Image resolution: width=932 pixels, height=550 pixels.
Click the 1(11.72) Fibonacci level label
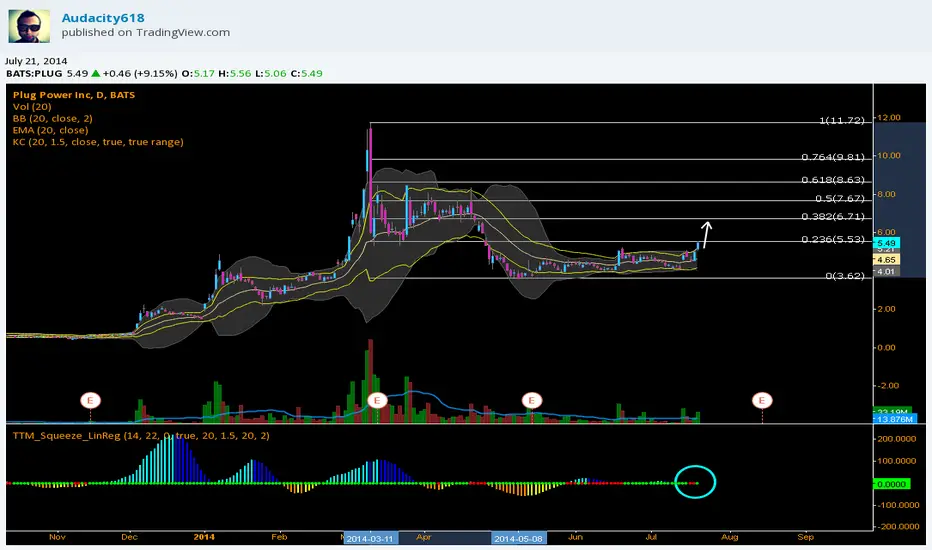(x=842, y=121)
